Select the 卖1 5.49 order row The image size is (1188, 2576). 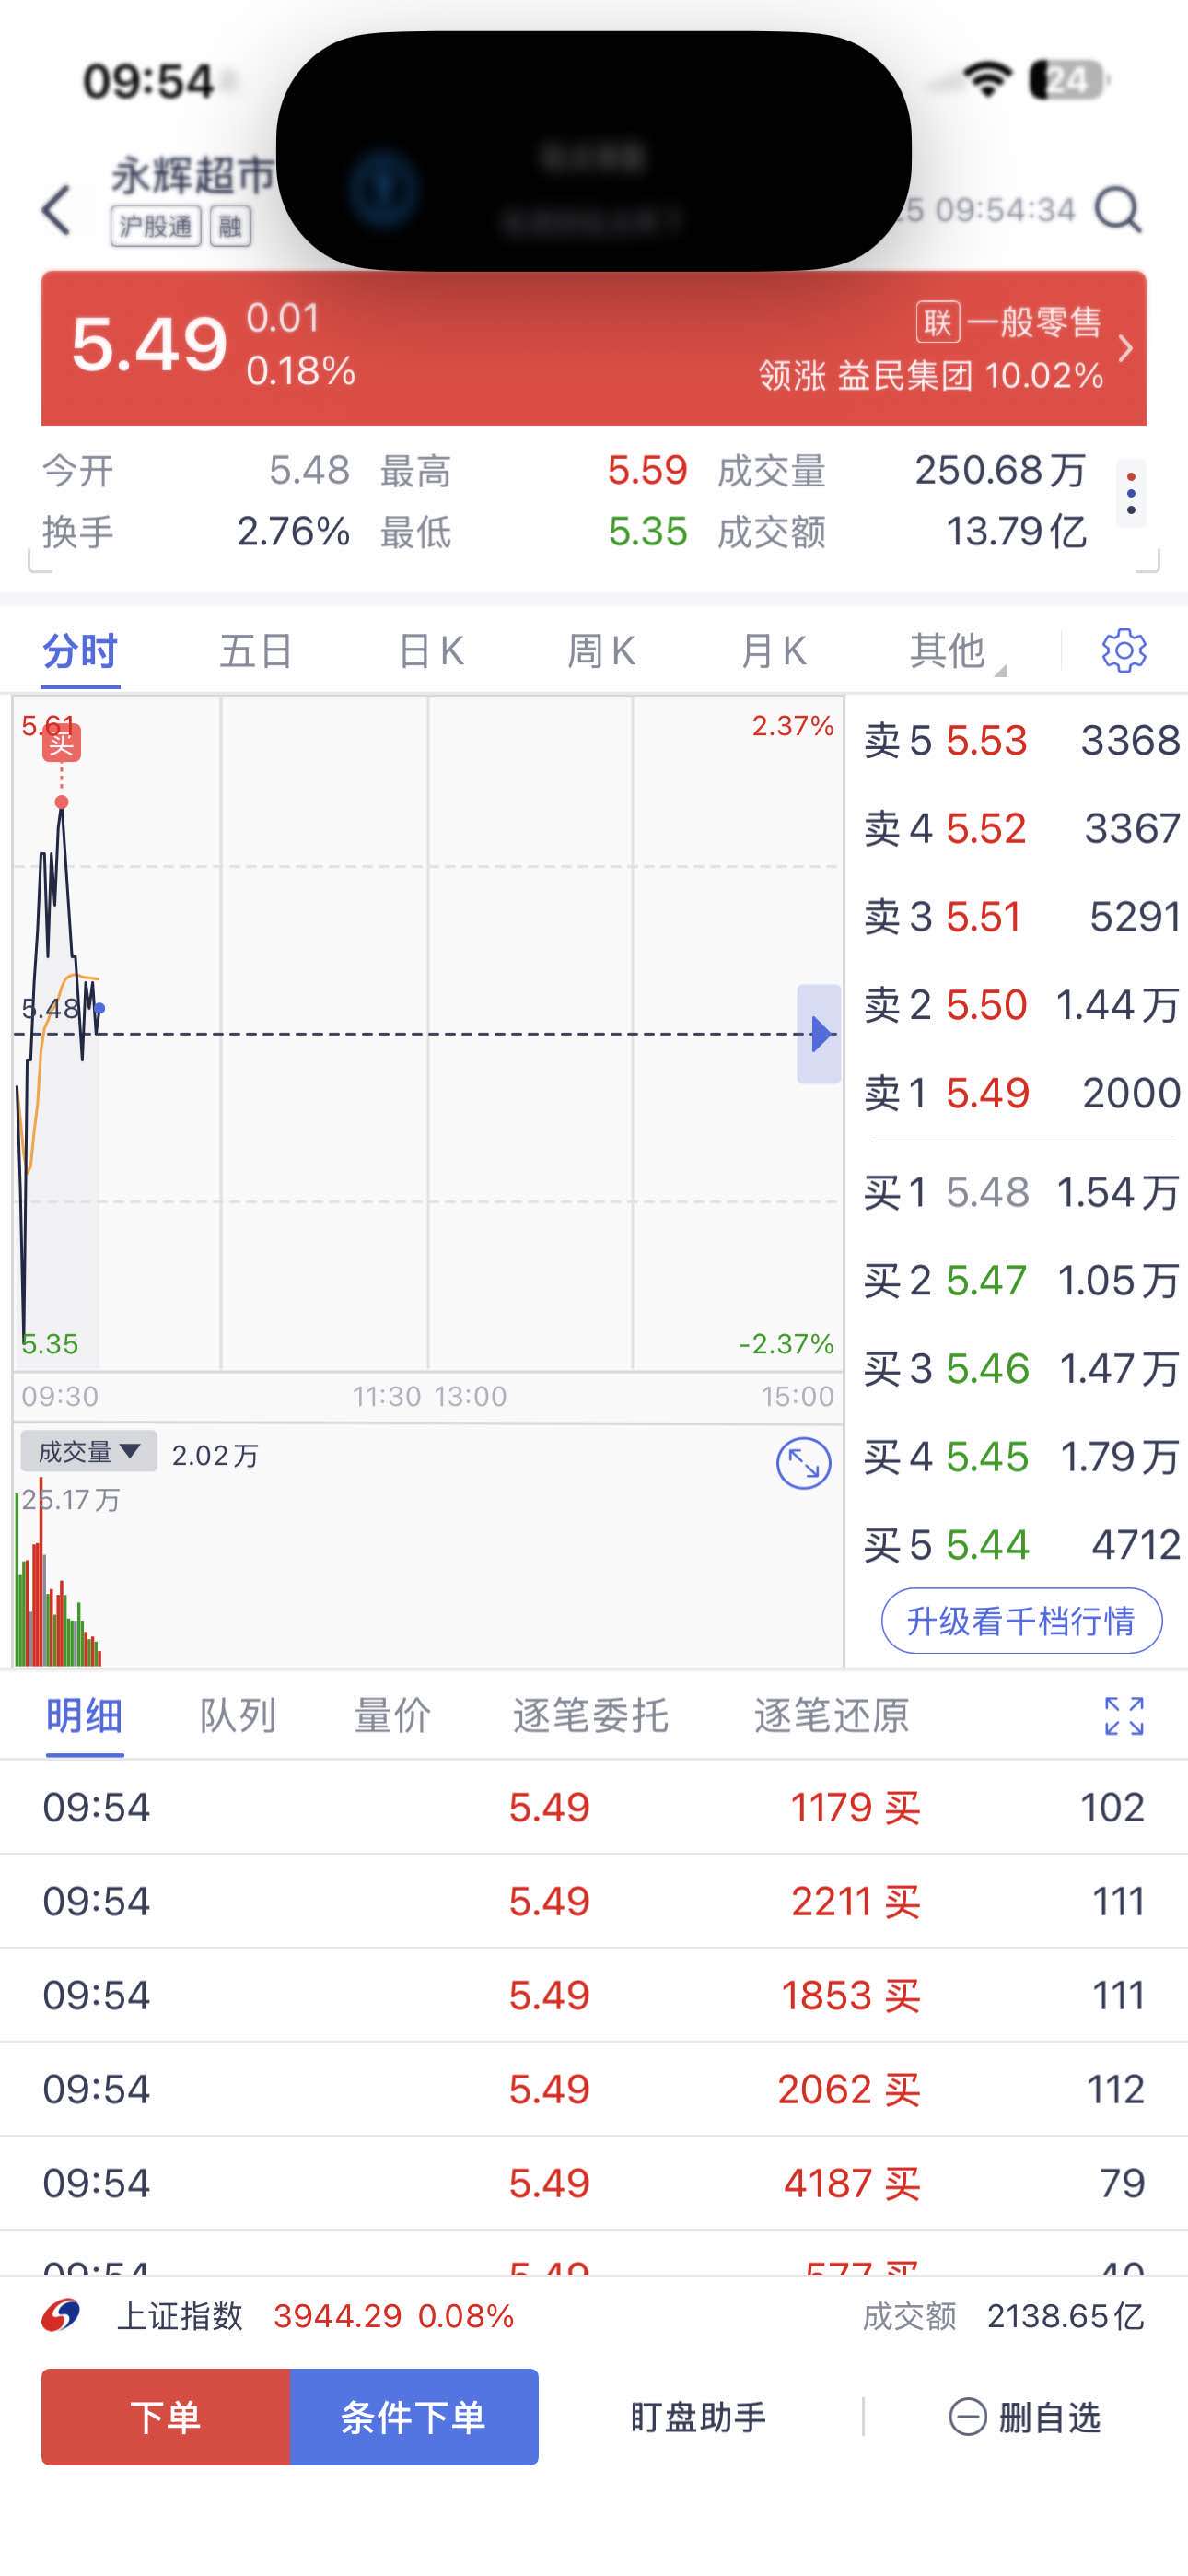coord(1020,1093)
